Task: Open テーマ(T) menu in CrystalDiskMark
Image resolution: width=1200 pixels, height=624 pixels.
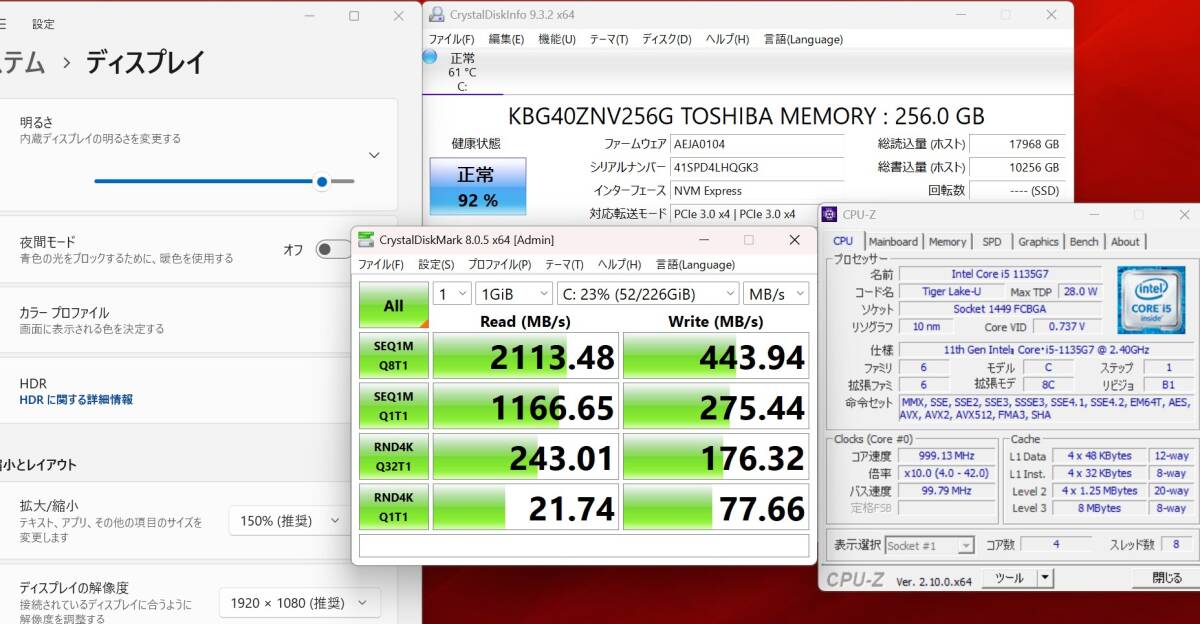Action: pos(564,265)
